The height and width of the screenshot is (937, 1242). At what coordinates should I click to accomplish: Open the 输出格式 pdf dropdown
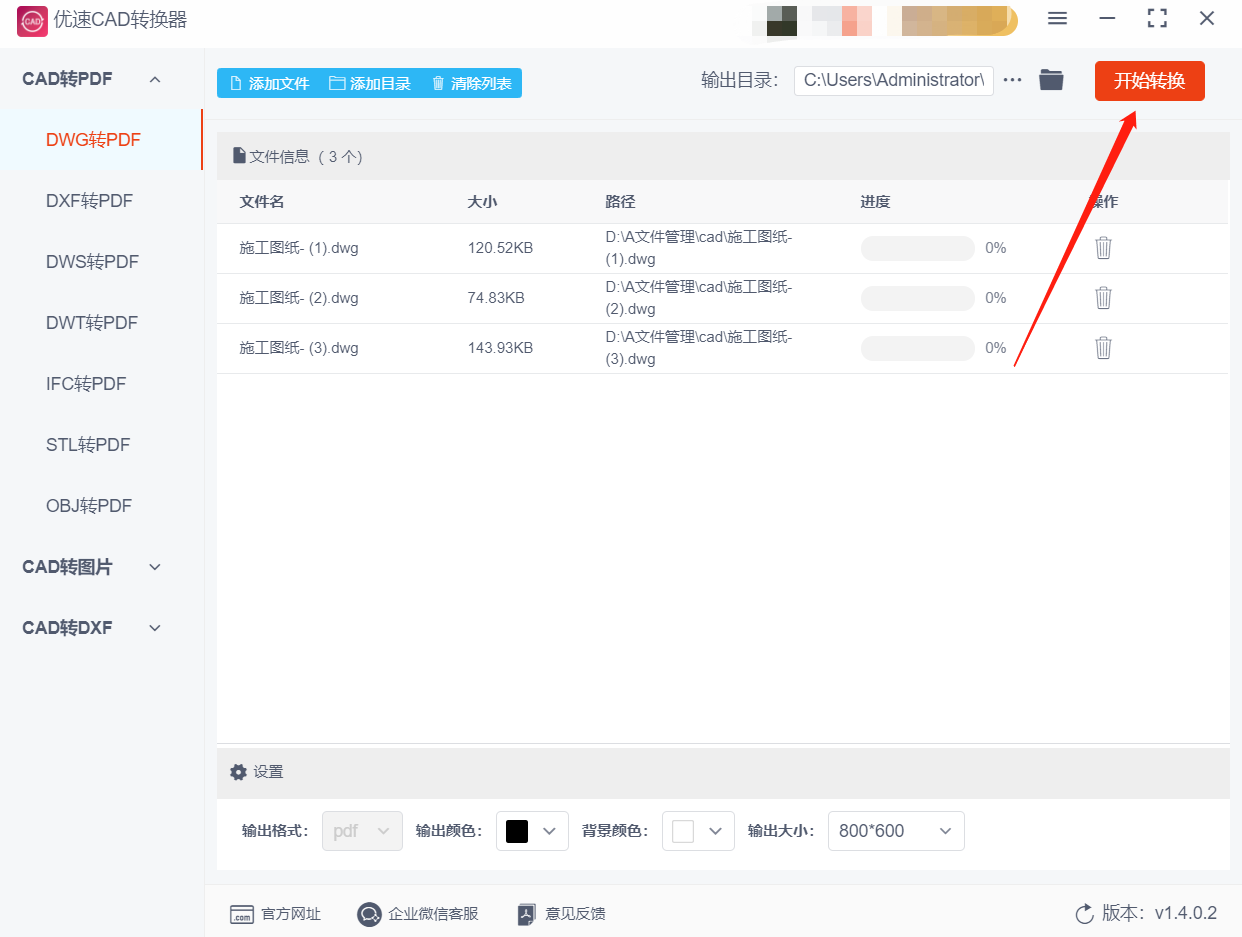point(362,831)
